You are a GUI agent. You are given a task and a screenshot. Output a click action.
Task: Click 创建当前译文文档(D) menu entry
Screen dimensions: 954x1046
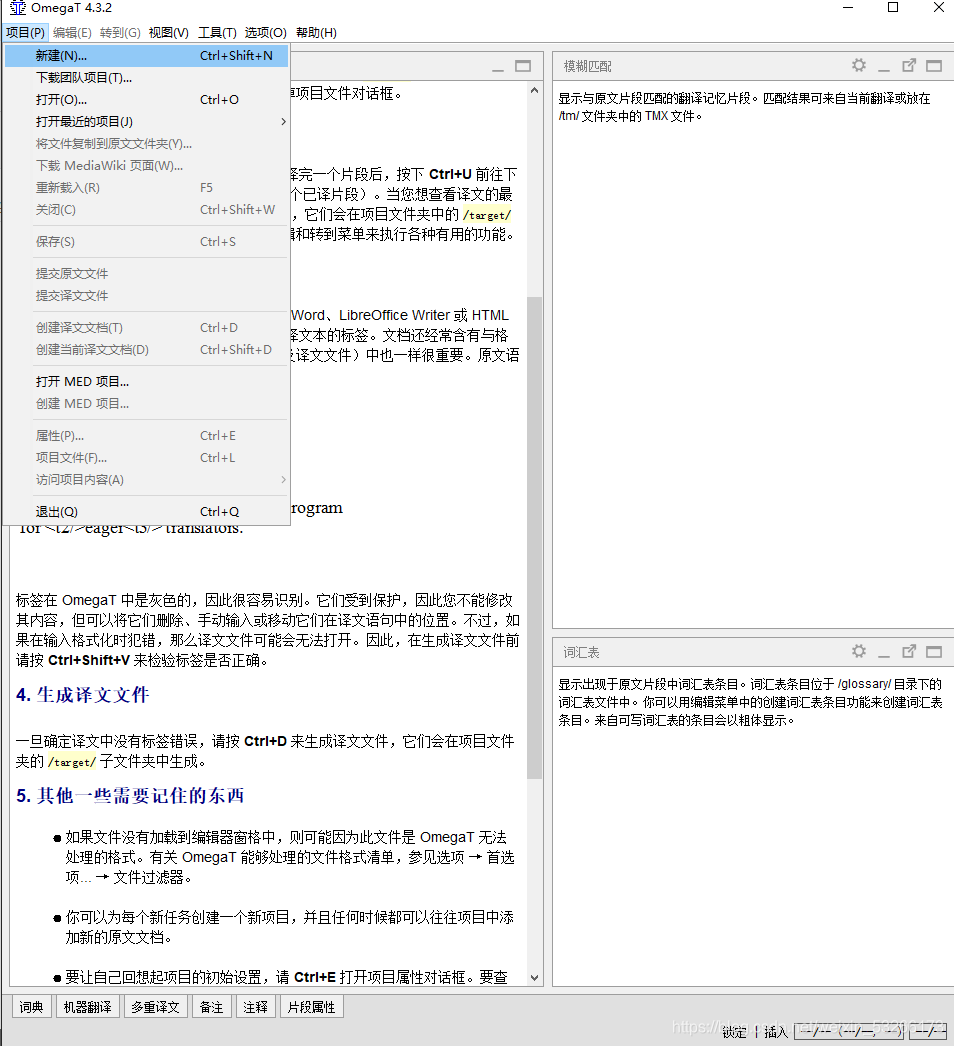[147, 350]
